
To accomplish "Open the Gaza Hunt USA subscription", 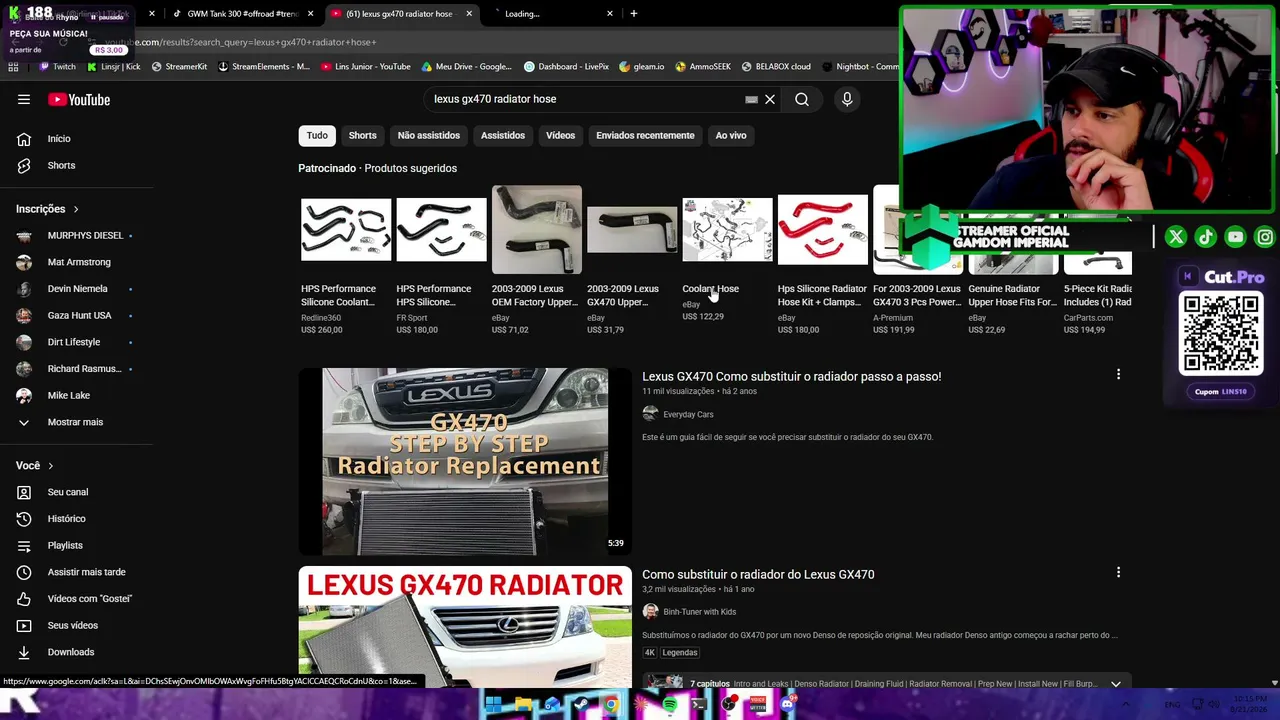I will click(x=76, y=316).
